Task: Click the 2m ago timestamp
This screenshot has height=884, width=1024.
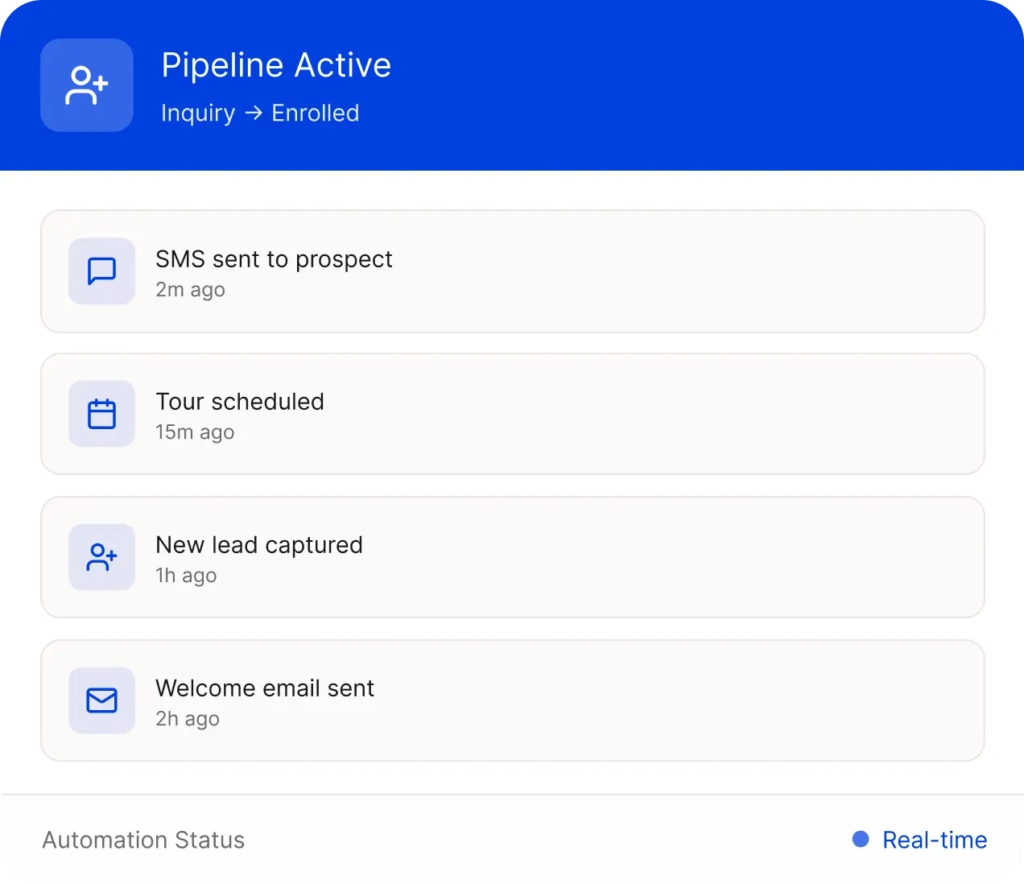Action: click(x=190, y=290)
